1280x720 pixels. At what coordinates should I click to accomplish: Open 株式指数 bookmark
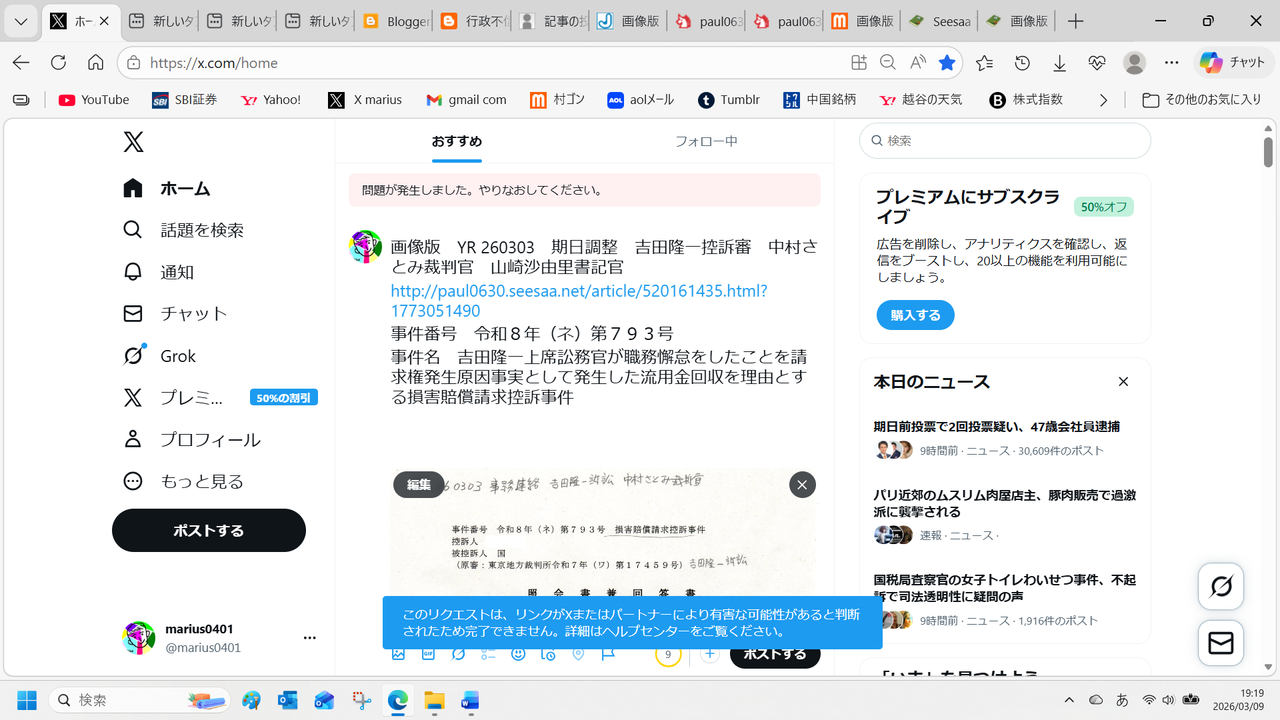click(1026, 100)
